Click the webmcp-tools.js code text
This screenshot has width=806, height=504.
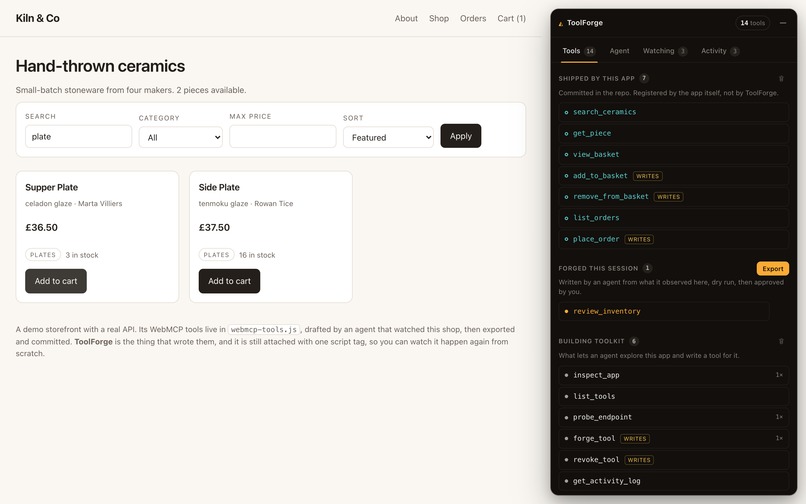pos(264,330)
